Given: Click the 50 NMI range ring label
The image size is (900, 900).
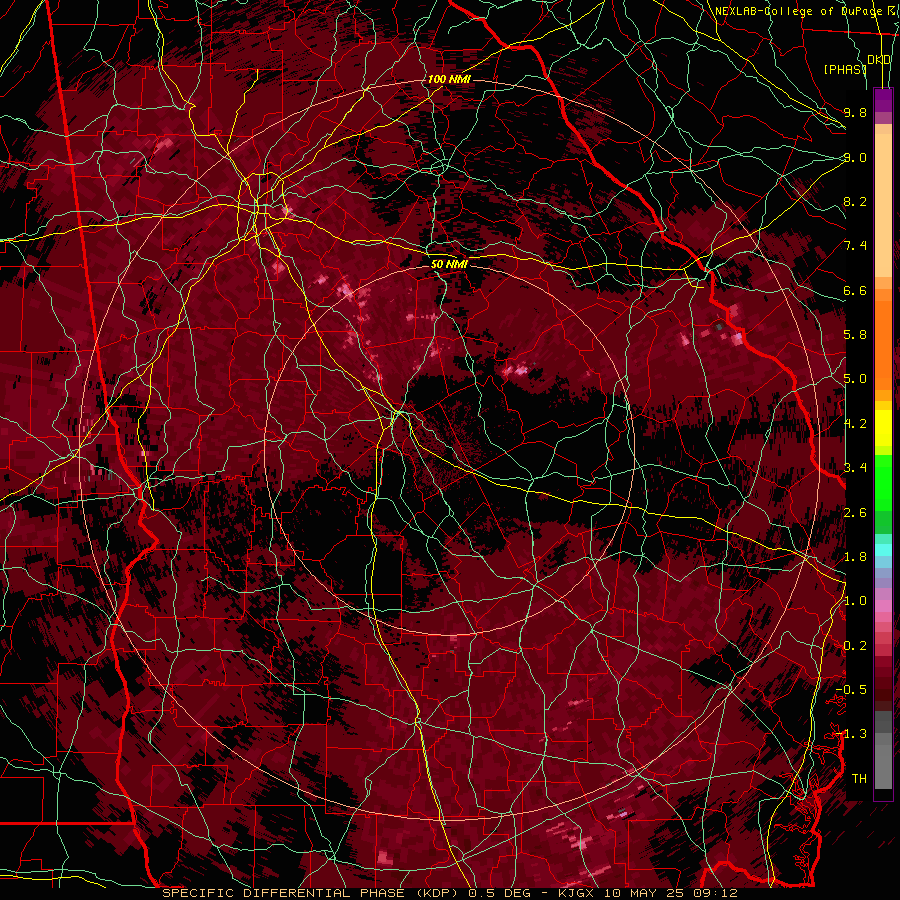Looking at the screenshot, I should pos(449,264).
